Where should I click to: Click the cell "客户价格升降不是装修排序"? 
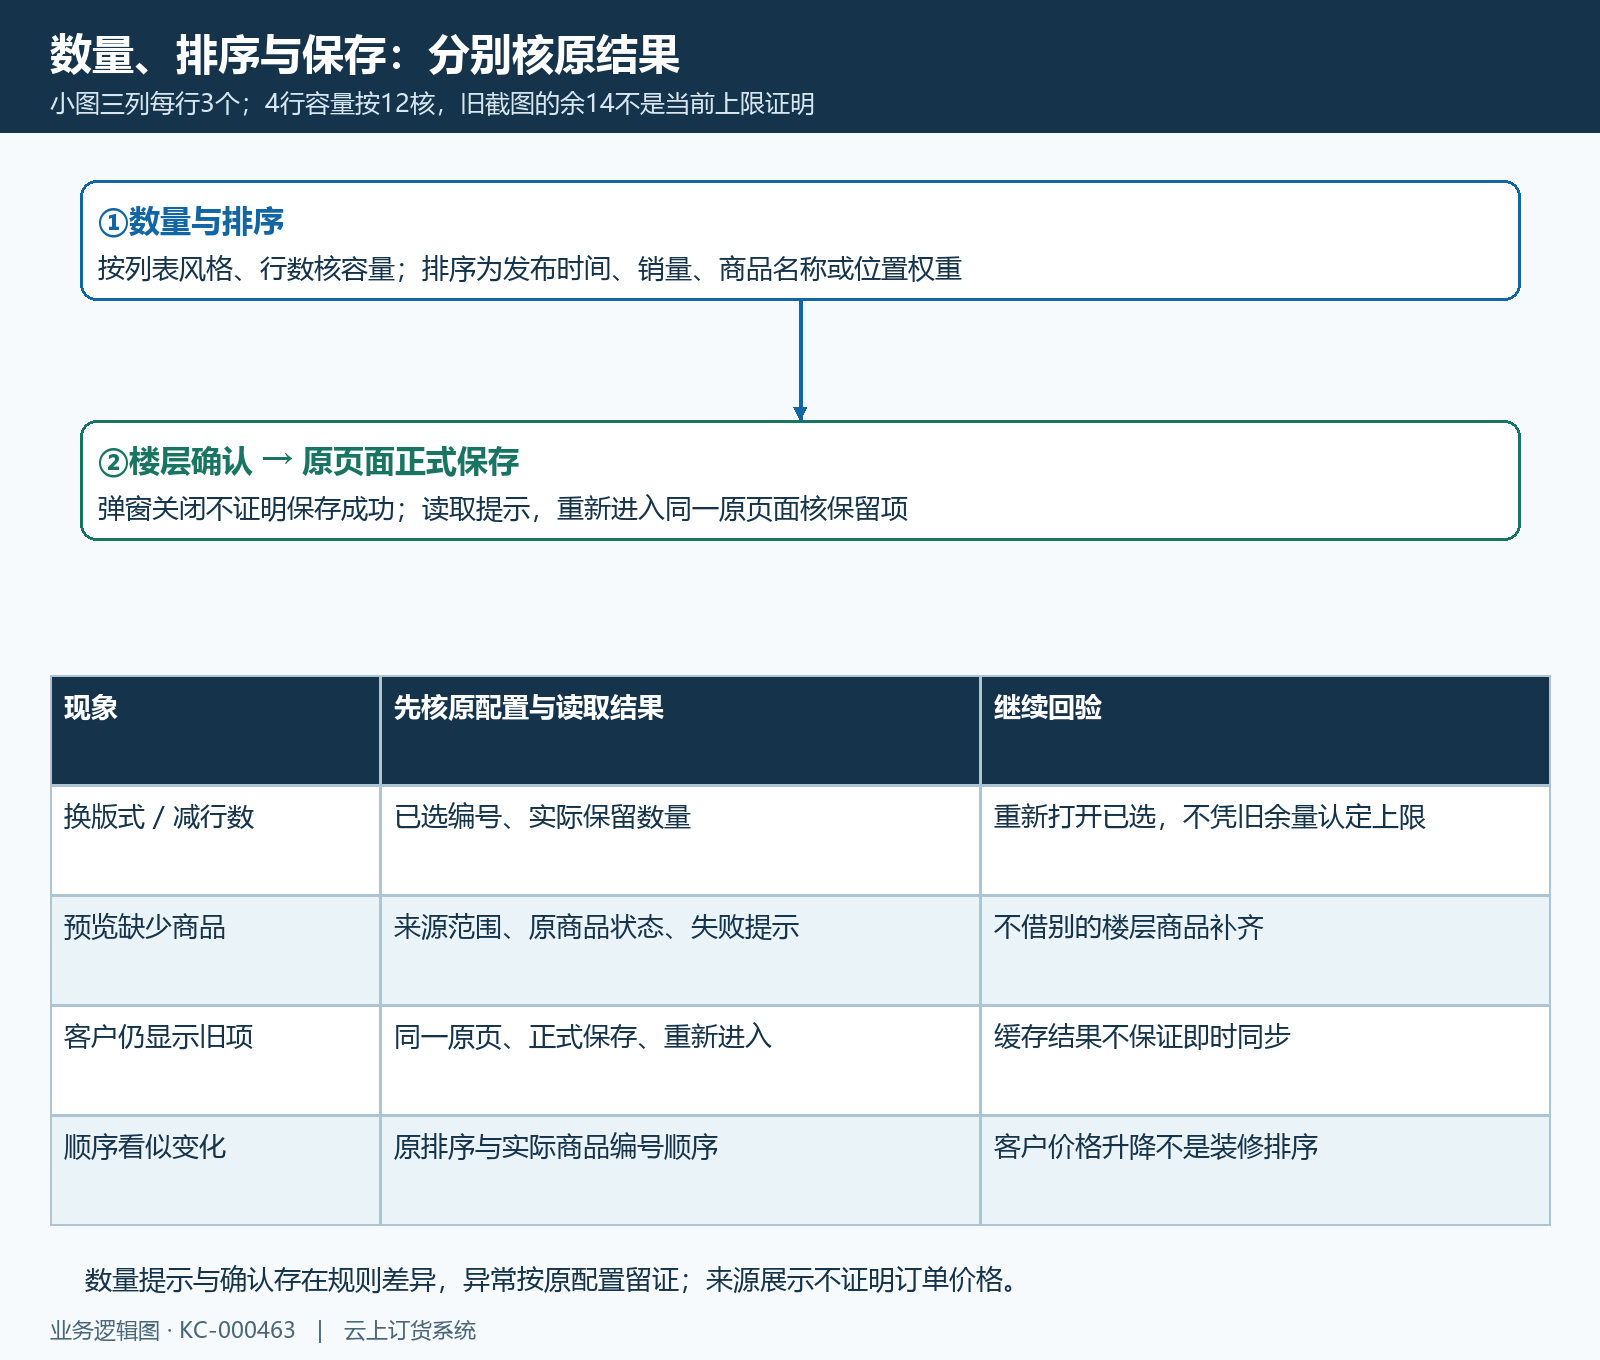tap(1265, 1171)
